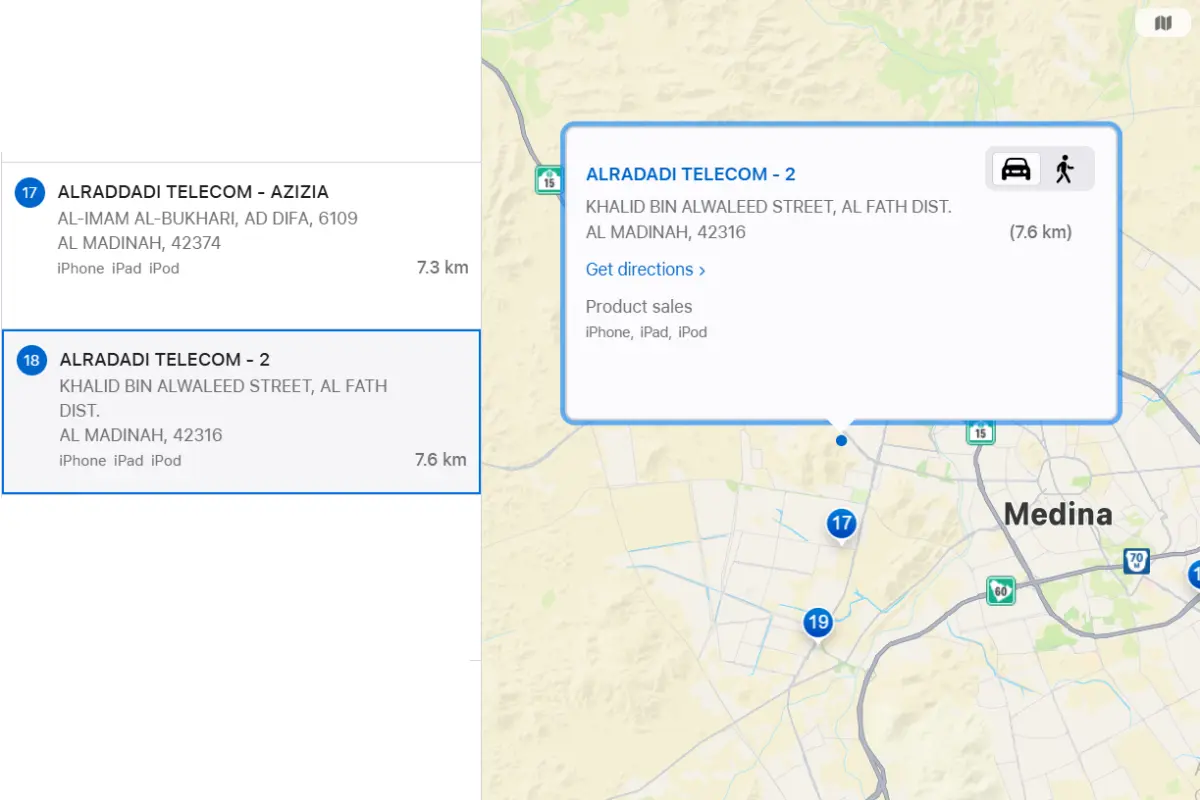This screenshot has width=1200, height=800.
Task: Select walking directions pedestrian icon
Action: click(x=1065, y=169)
